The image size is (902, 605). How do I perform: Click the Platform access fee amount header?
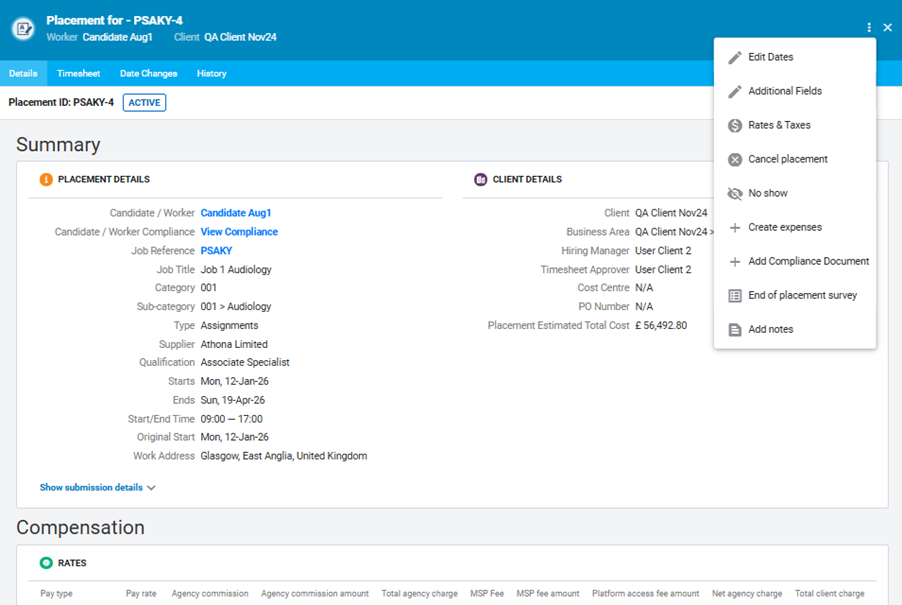(645, 593)
